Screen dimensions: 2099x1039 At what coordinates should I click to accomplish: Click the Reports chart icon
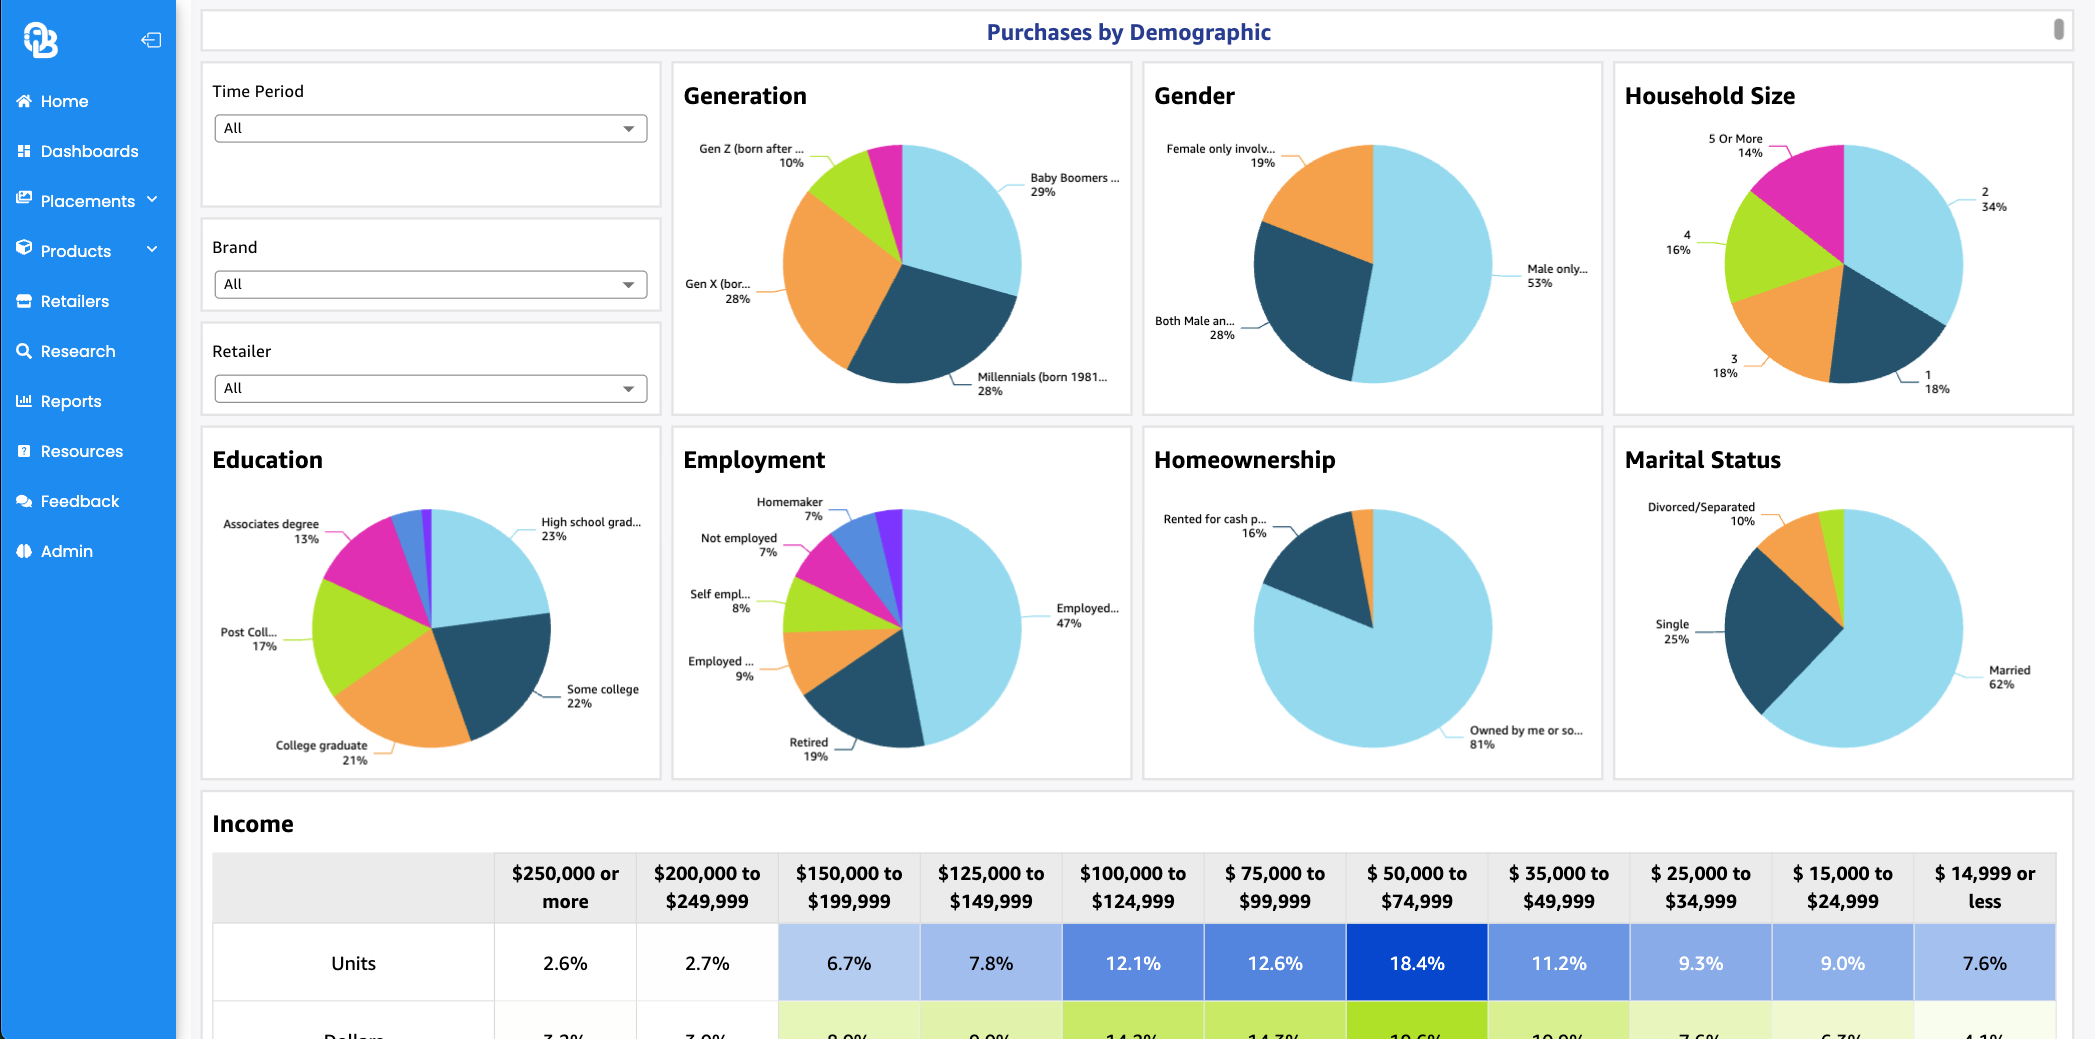click(x=24, y=401)
